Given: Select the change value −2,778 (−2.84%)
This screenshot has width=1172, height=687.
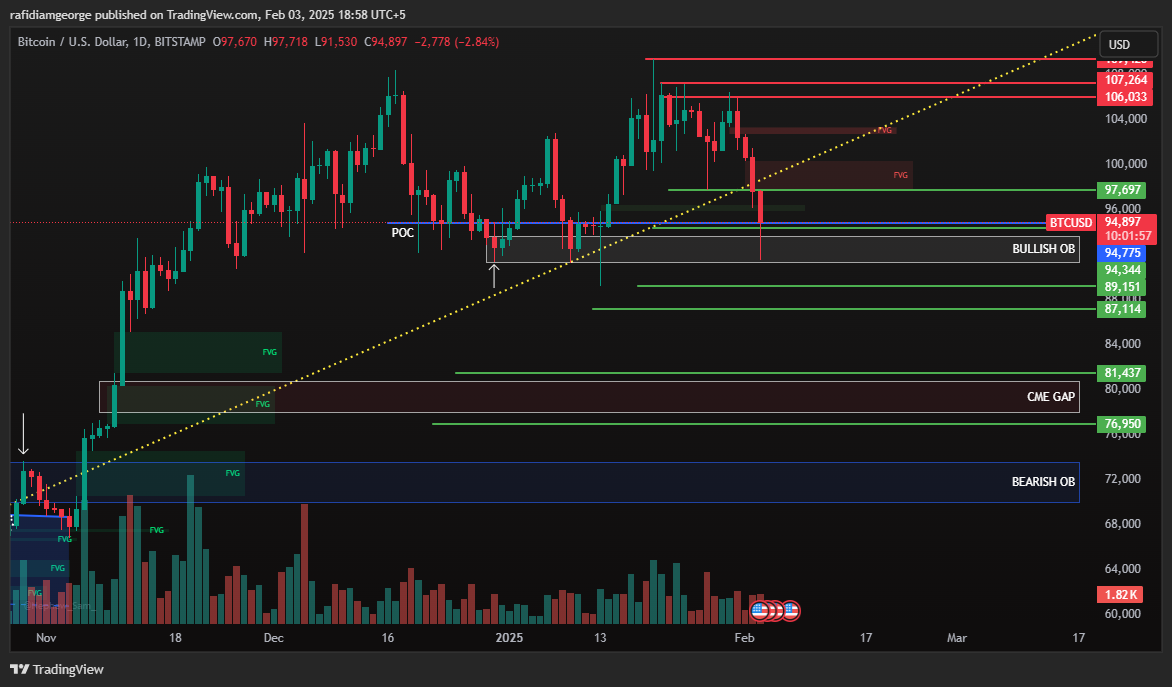Looking at the screenshot, I should click(x=457, y=42).
